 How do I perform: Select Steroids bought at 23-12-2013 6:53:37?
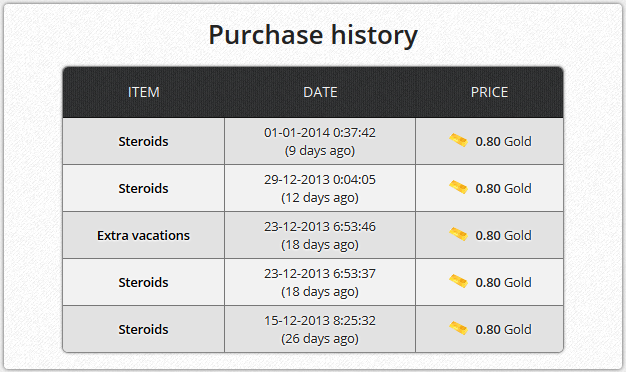tap(143, 283)
